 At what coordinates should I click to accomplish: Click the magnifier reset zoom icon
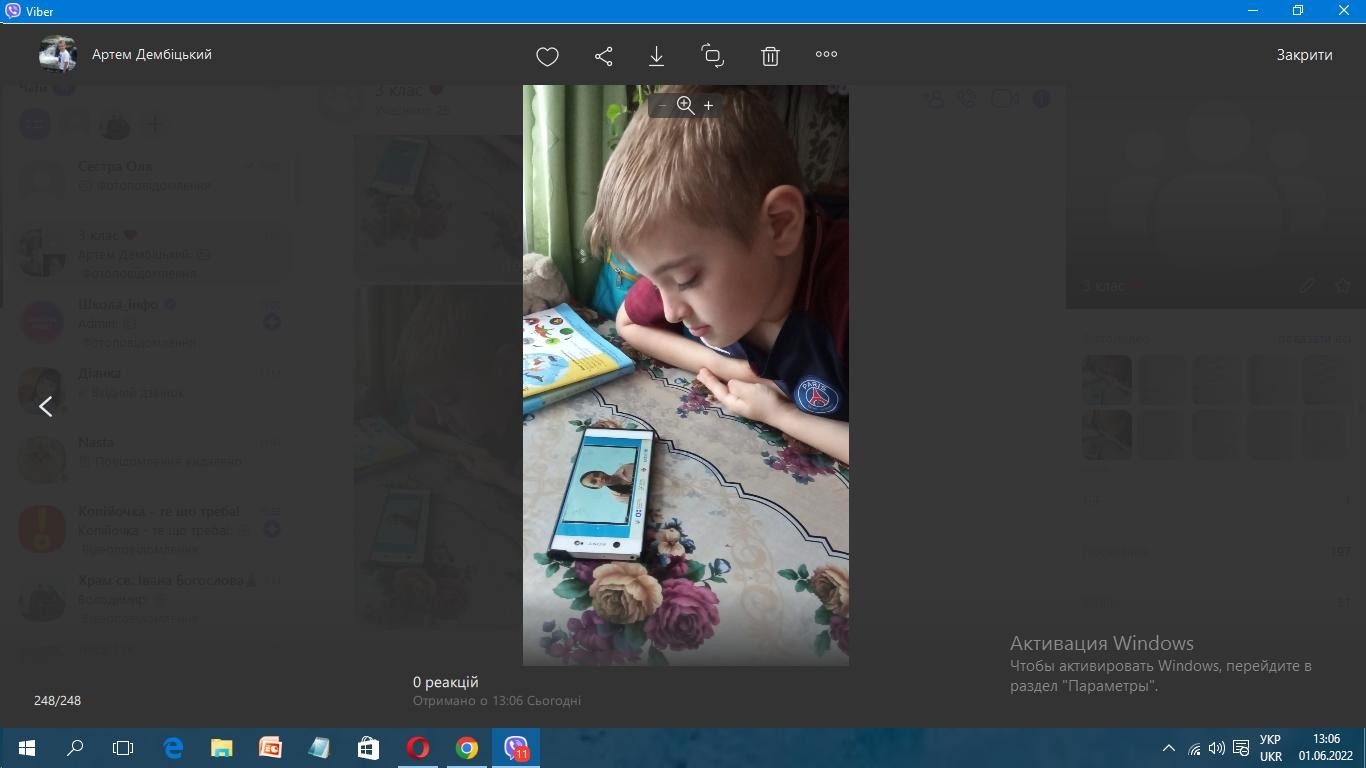tap(685, 105)
